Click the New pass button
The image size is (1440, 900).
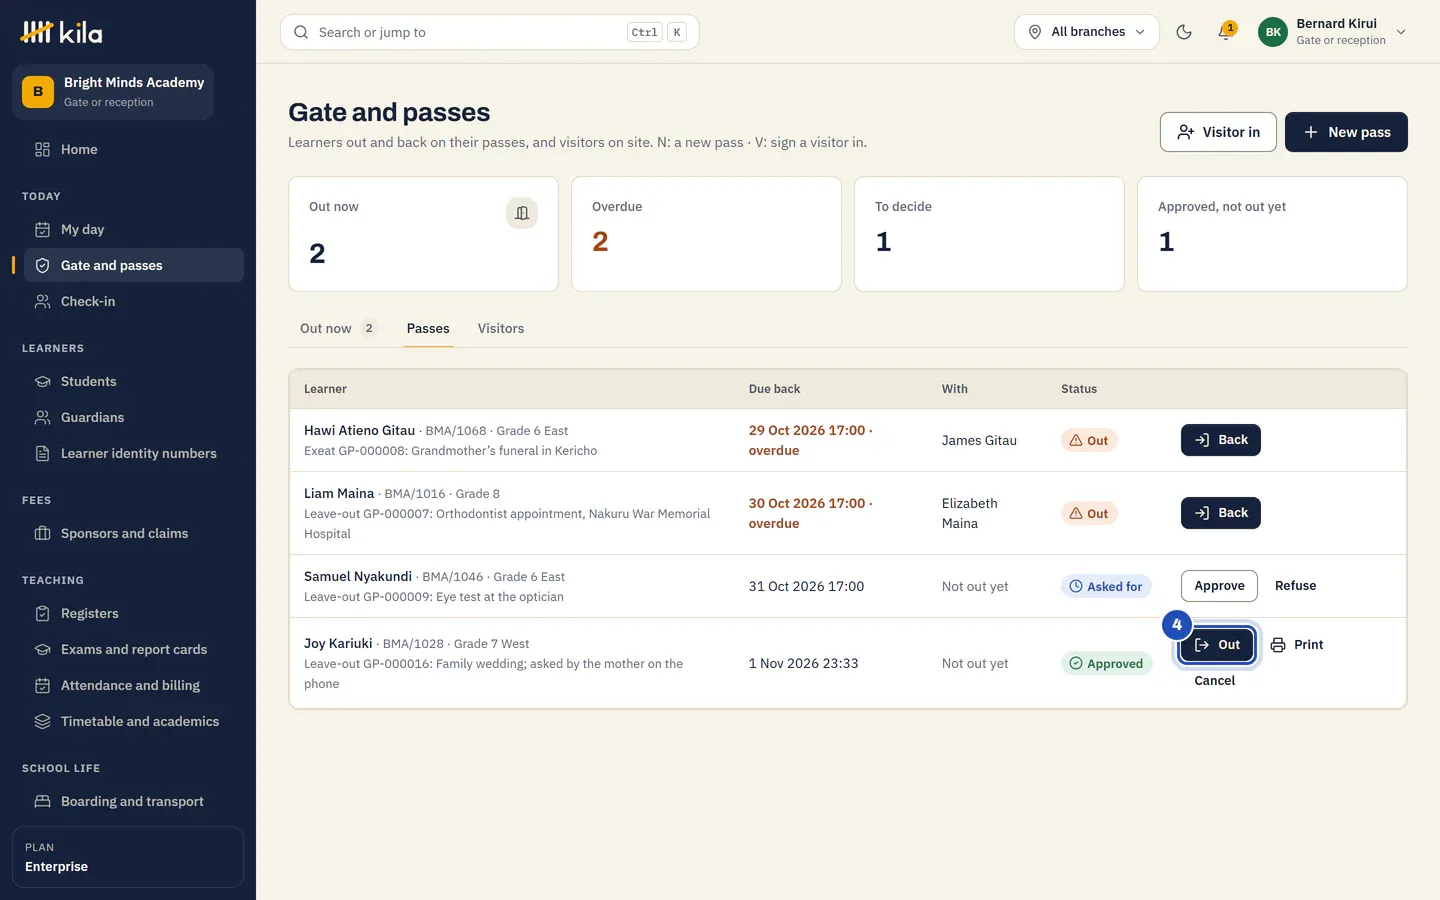pos(1346,132)
